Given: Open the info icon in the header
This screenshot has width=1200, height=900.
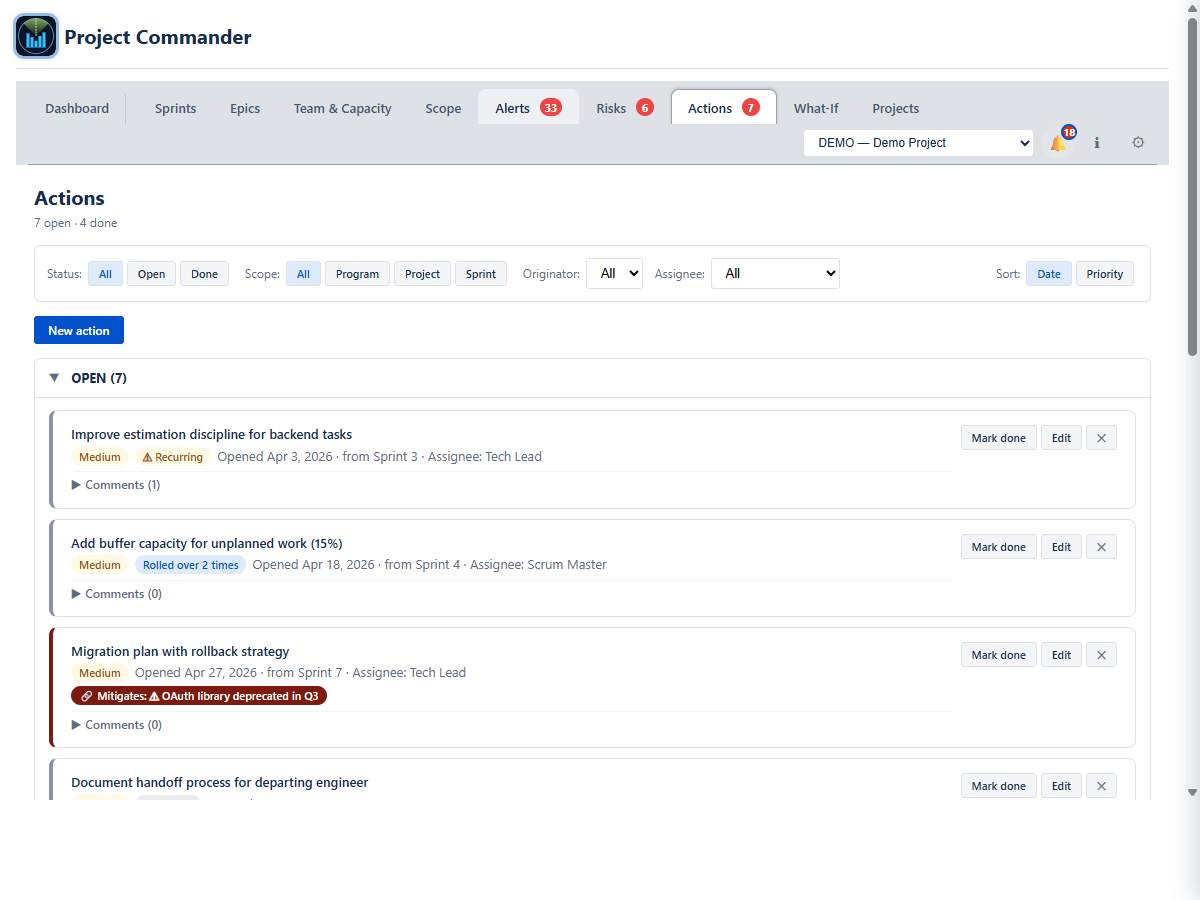Looking at the screenshot, I should tap(1097, 143).
